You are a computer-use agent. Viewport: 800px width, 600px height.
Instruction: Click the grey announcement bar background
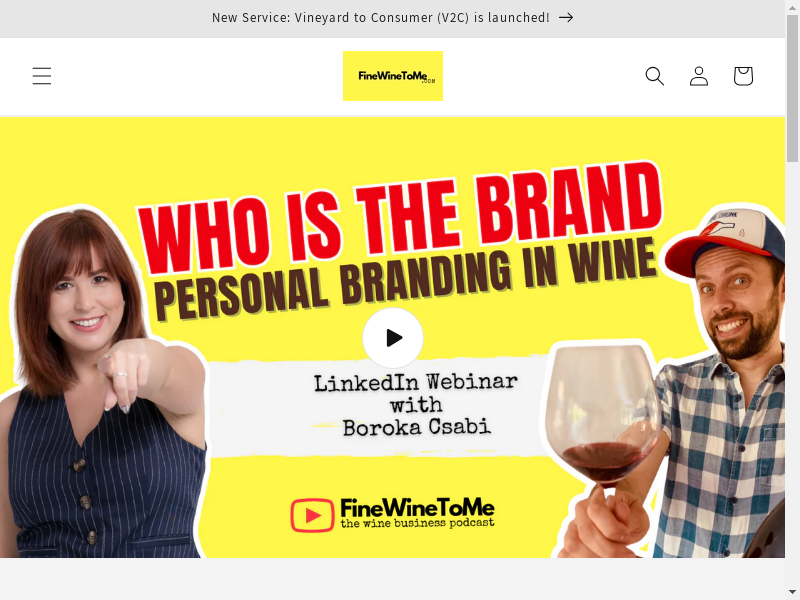coord(102,18)
